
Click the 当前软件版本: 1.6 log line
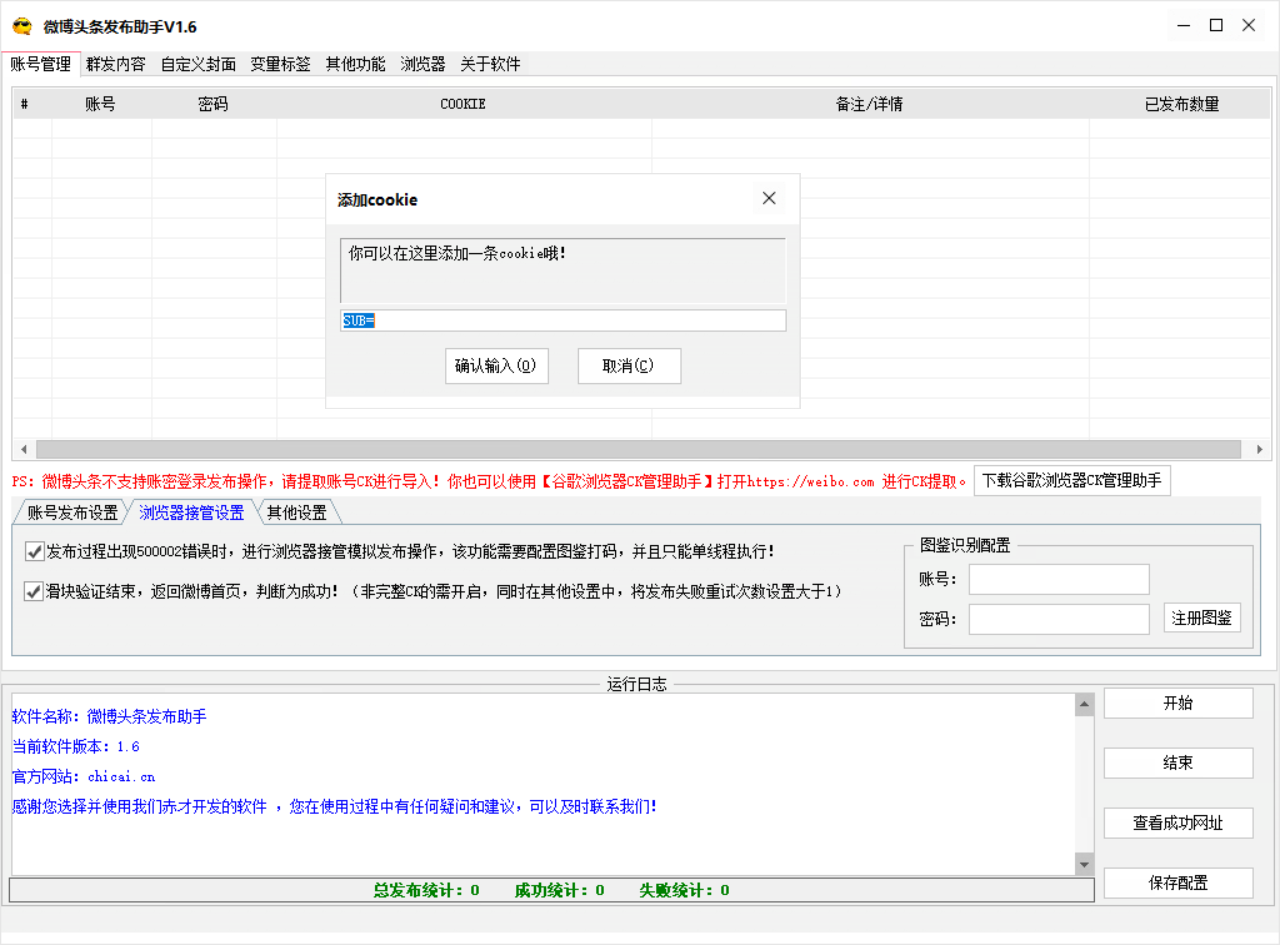pyautogui.click(x=76, y=746)
